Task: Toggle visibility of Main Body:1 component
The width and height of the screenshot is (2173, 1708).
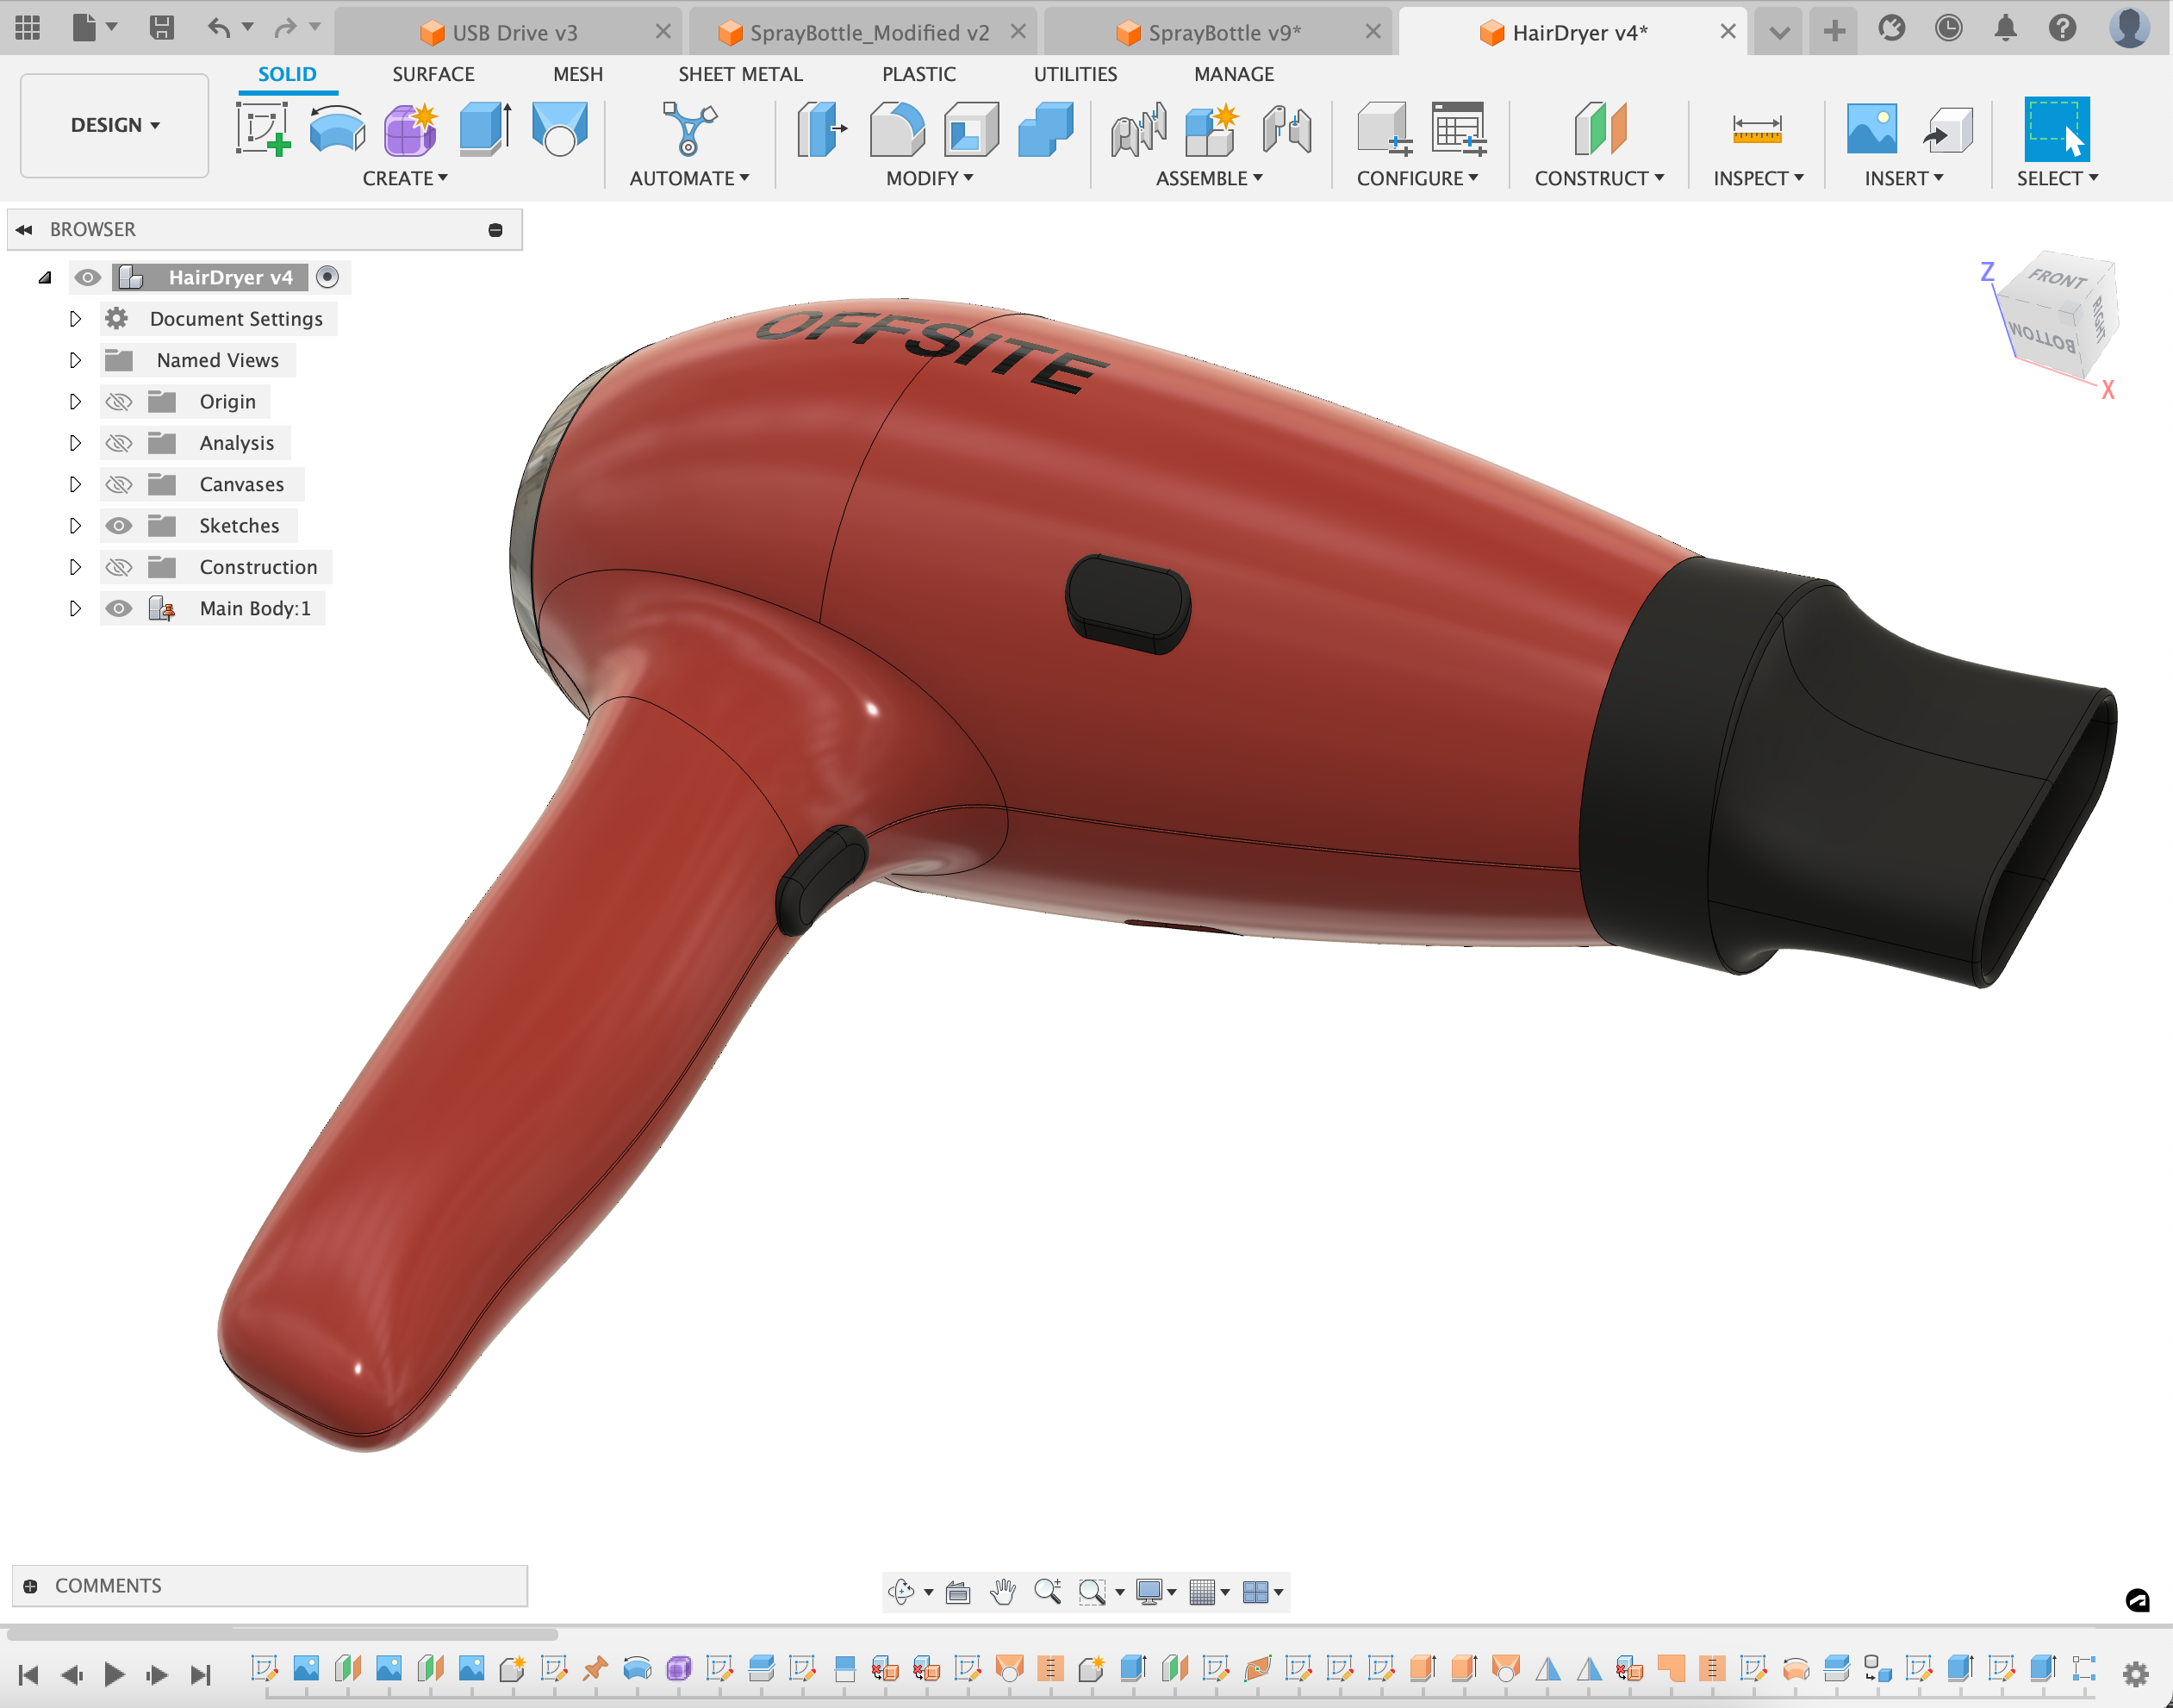Action: pos(119,609)
